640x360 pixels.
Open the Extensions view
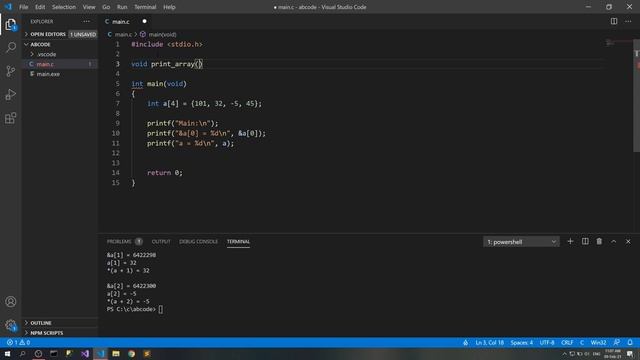[x=11, y=118]
